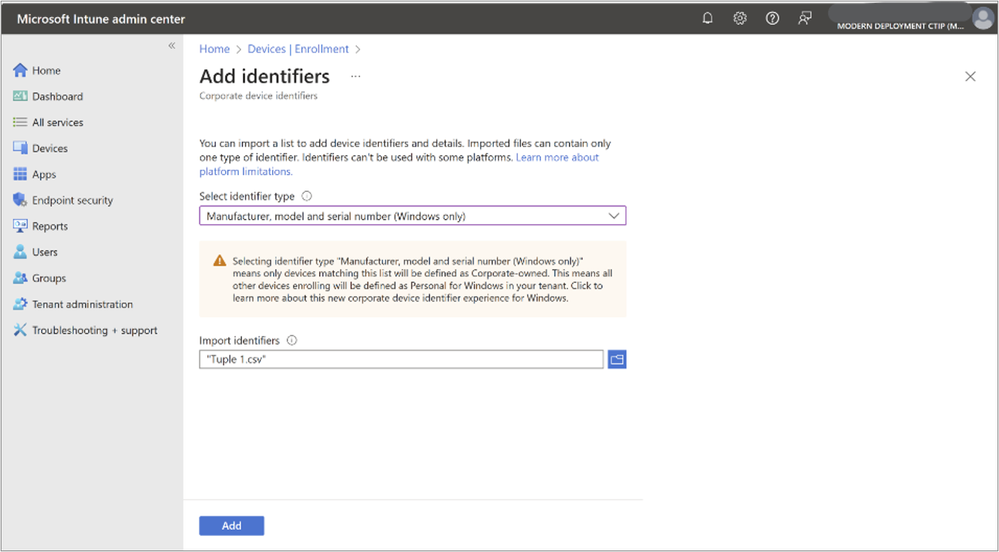This screenshot has height=552, width=999.
Task: Click the Users person icon
Action: click(x=20, y=252)
